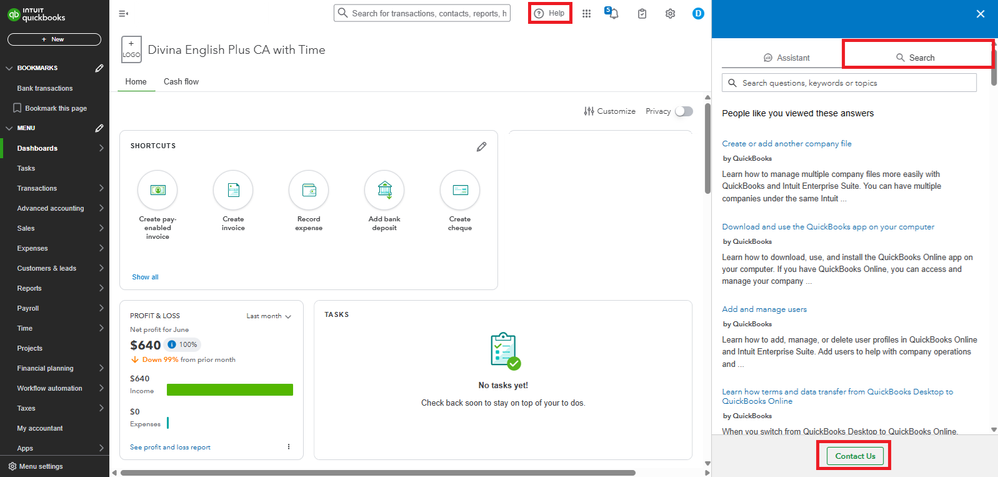This screenshot has width=998, height=477.
Task: Open Customers & leads in the sidebar
Action: pyautogui.click(x=46, y=268)
